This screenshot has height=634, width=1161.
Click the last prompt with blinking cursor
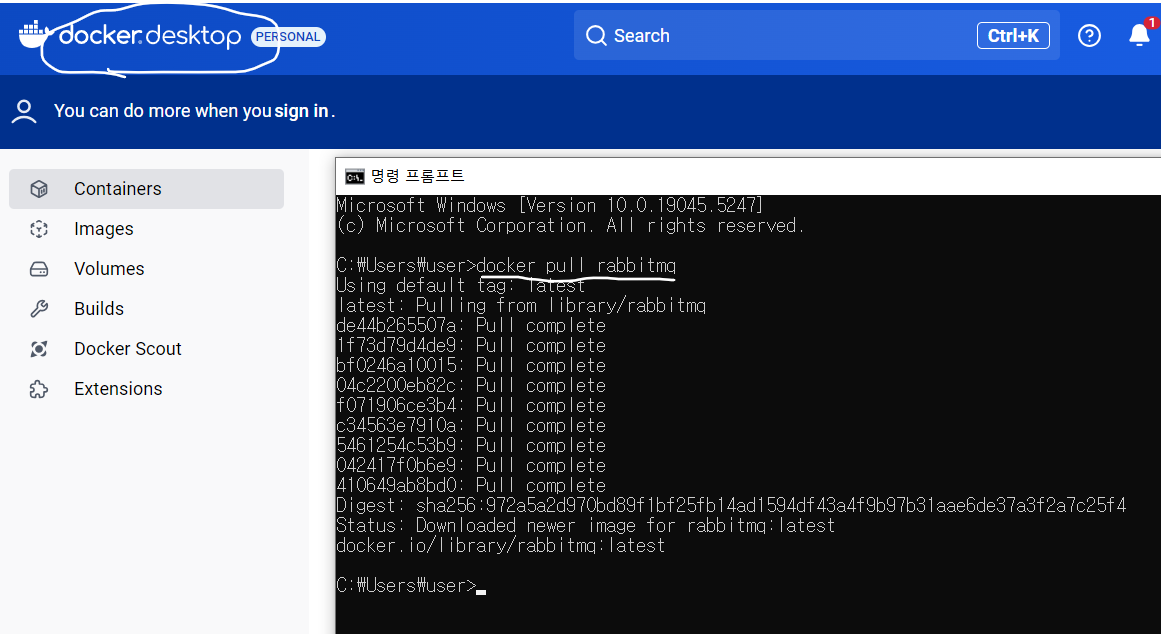[411, 586]
